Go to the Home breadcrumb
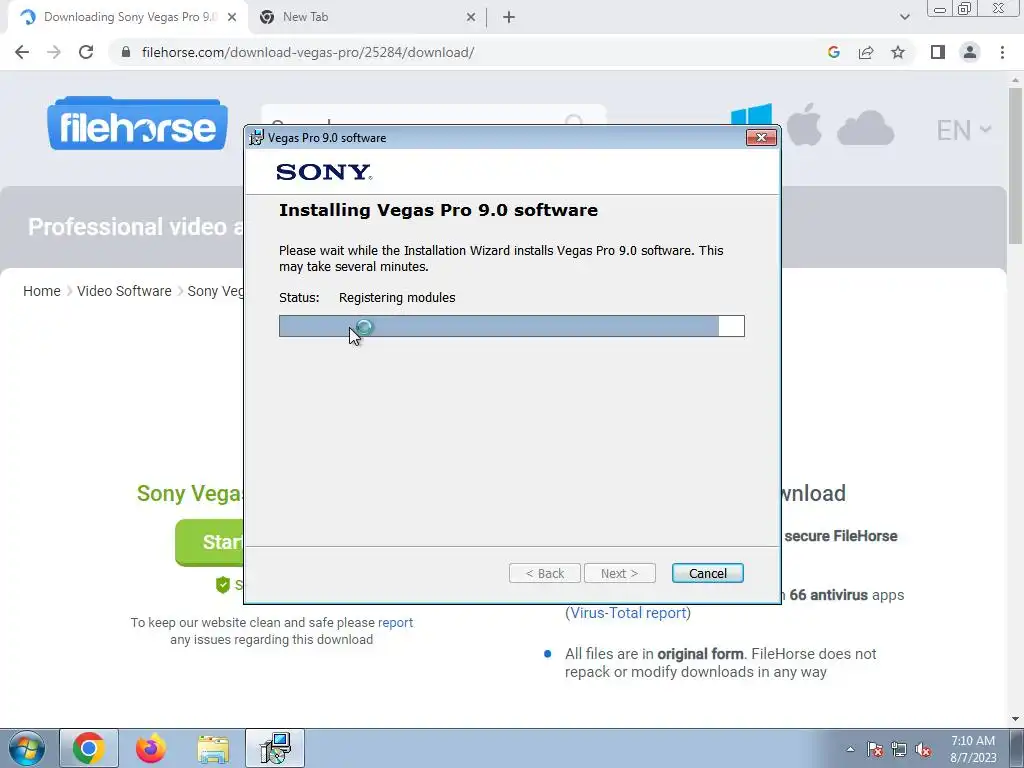1024x768 pixels. 42,291
